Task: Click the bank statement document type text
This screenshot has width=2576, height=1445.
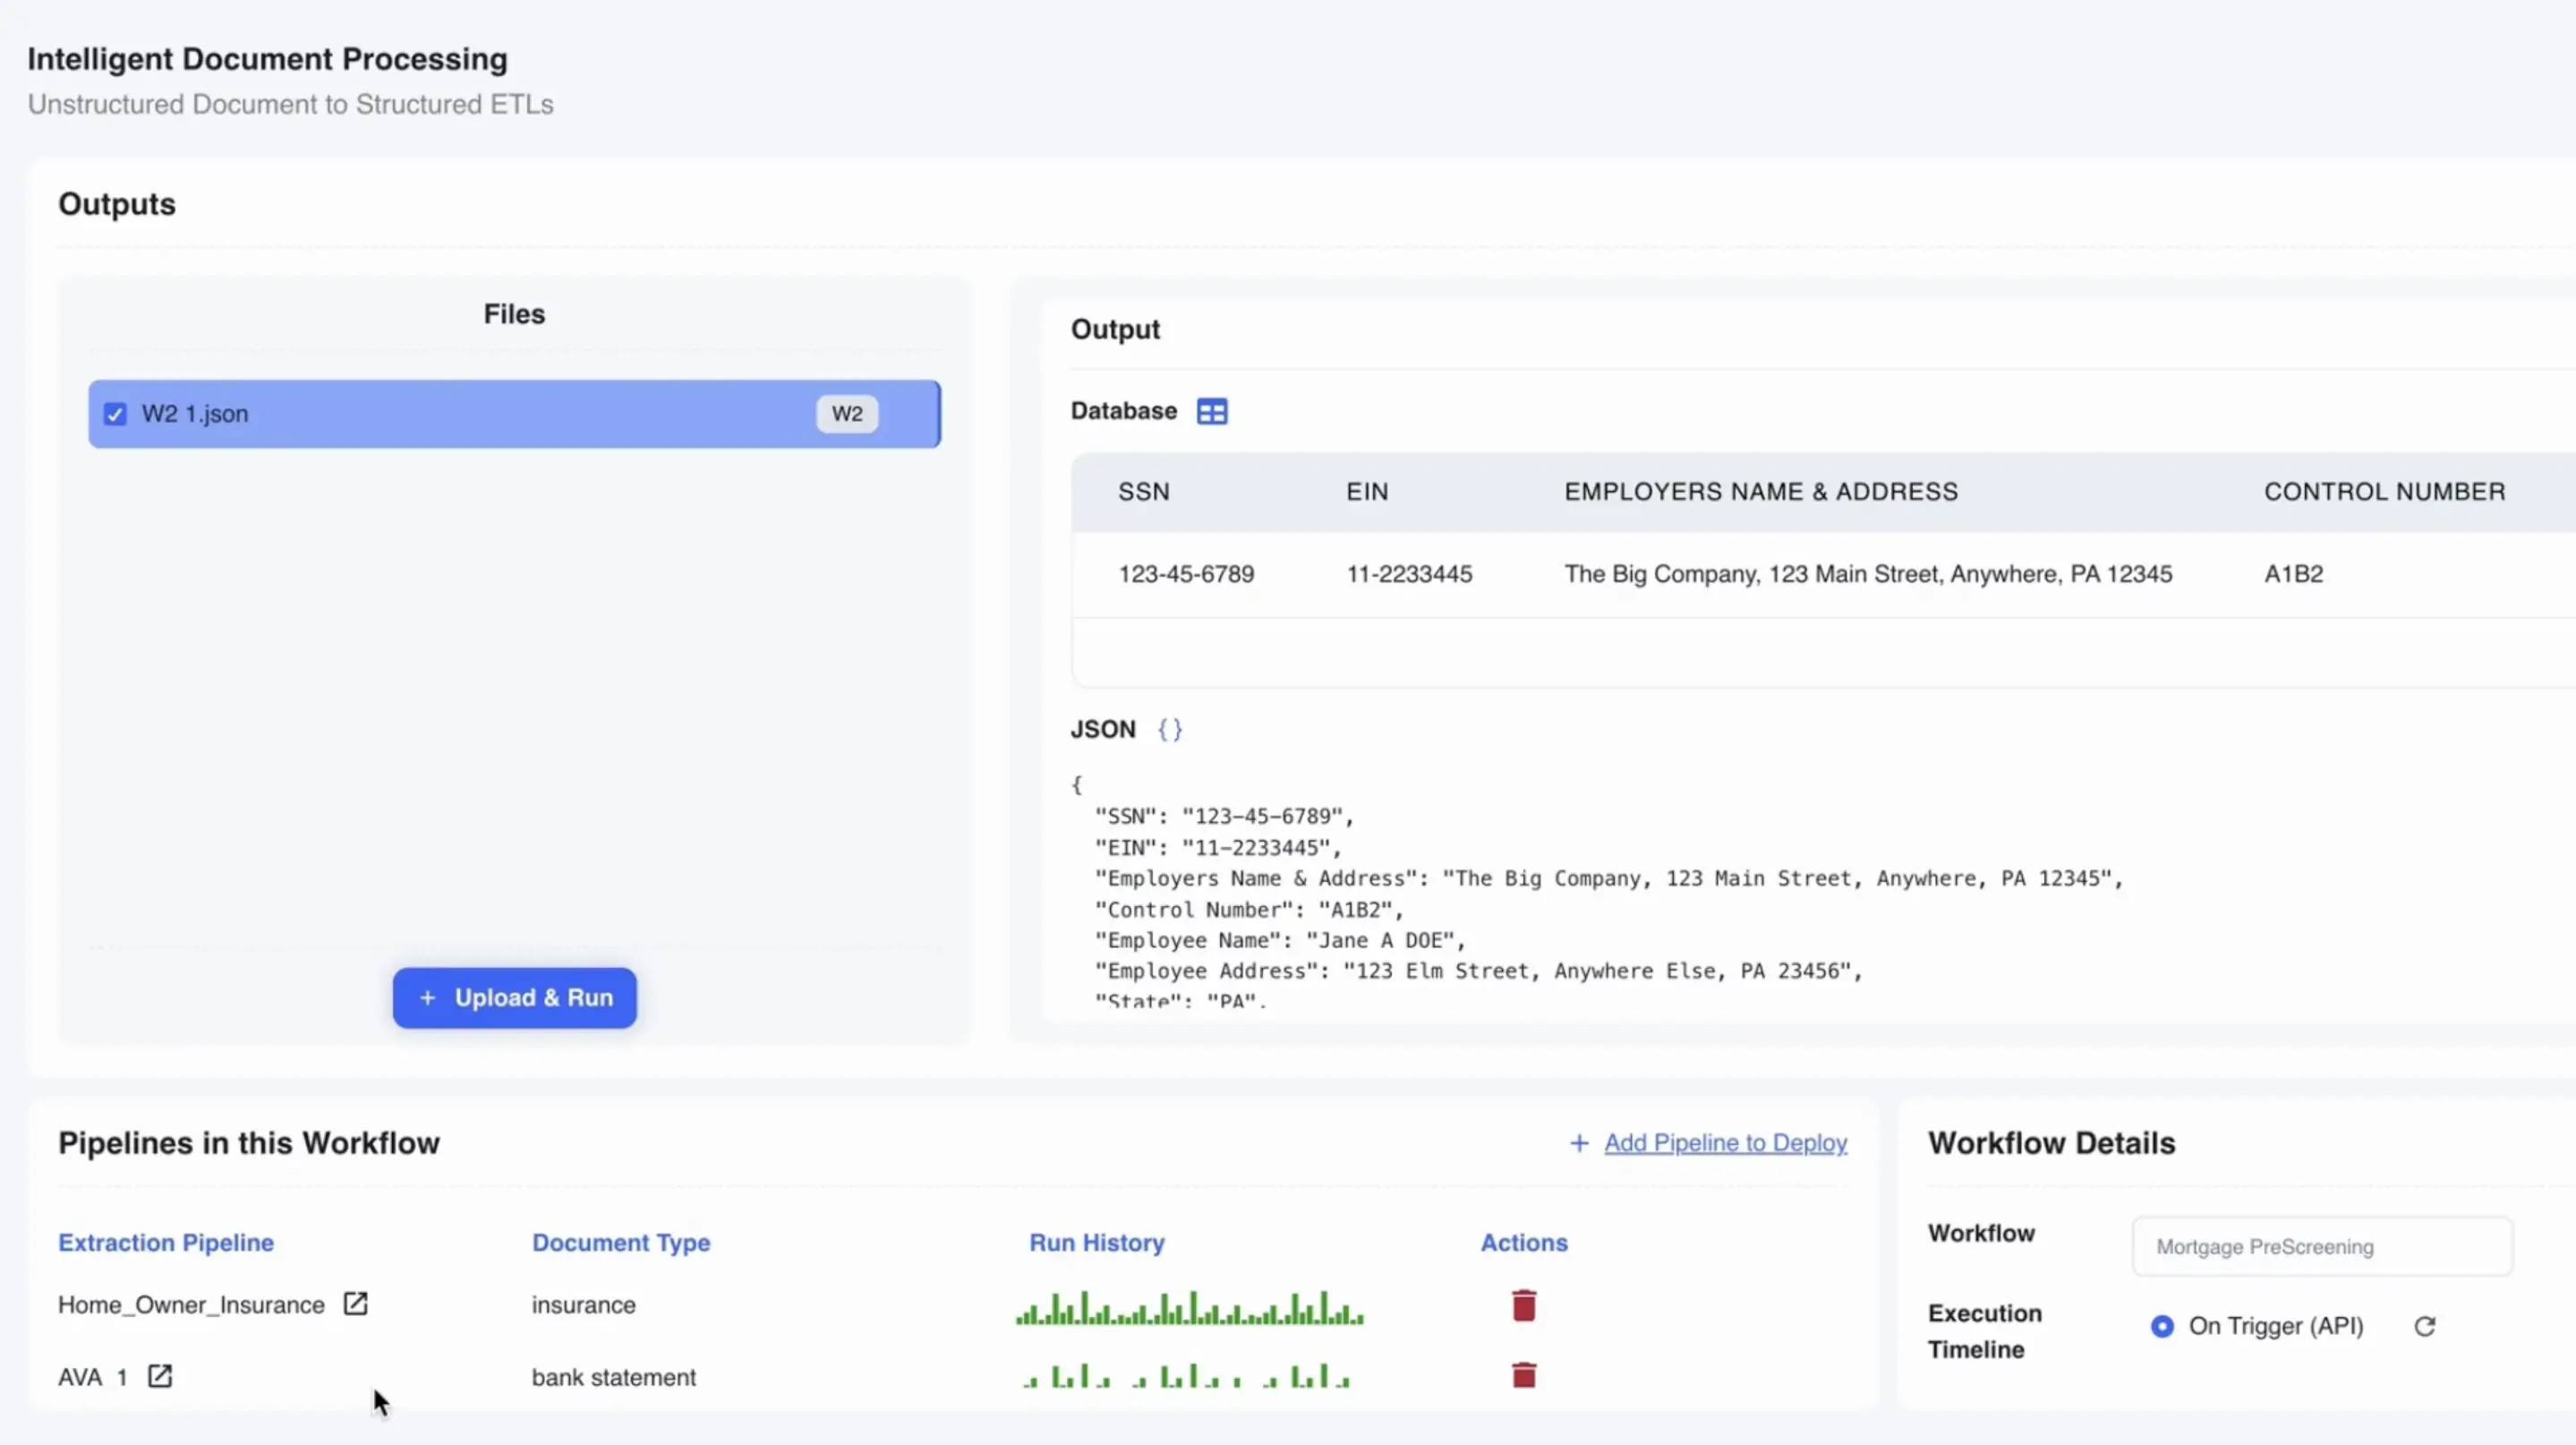Action: [613, 1377]
